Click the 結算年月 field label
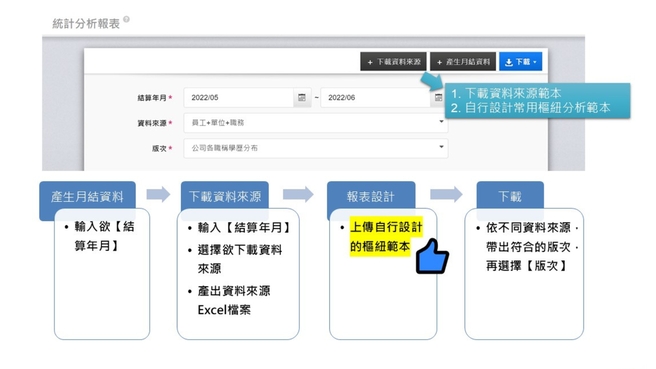 (152, 98)
